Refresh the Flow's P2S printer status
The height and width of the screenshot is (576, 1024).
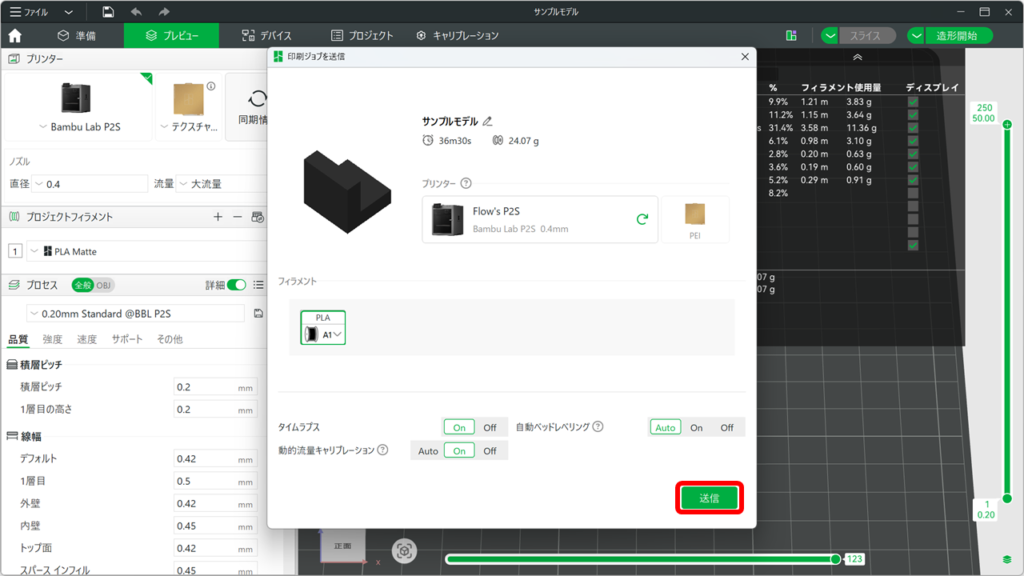click(642, 219)
